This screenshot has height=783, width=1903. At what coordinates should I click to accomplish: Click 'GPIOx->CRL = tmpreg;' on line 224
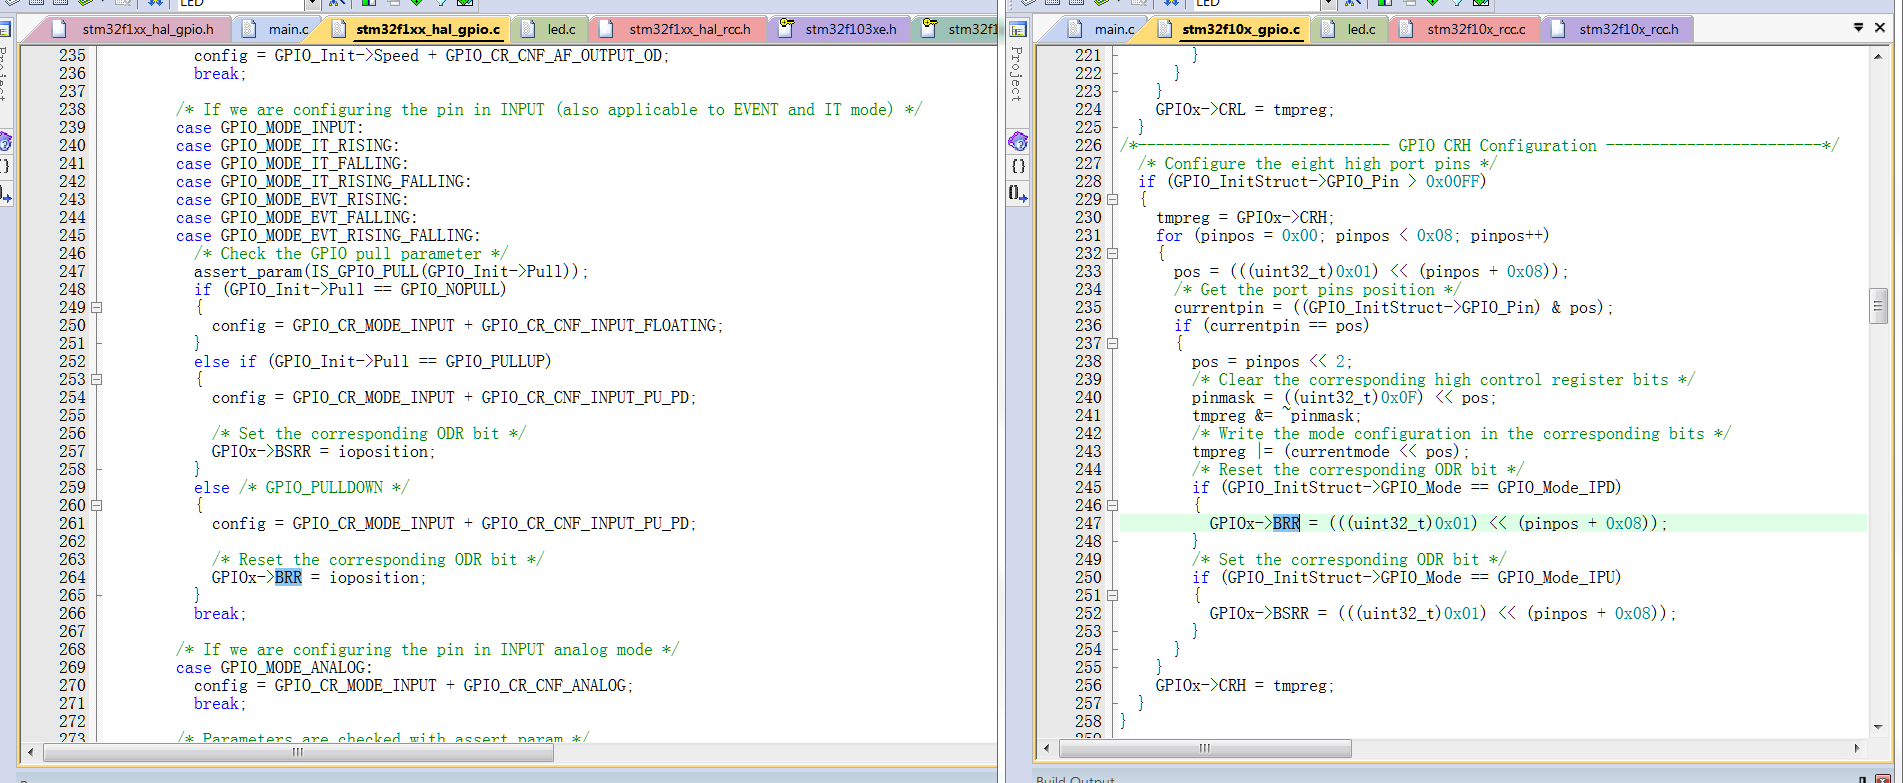[1245, 110]
